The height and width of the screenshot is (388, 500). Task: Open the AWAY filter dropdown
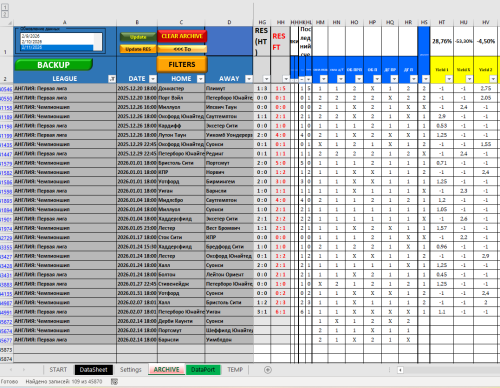coord(249,79)
